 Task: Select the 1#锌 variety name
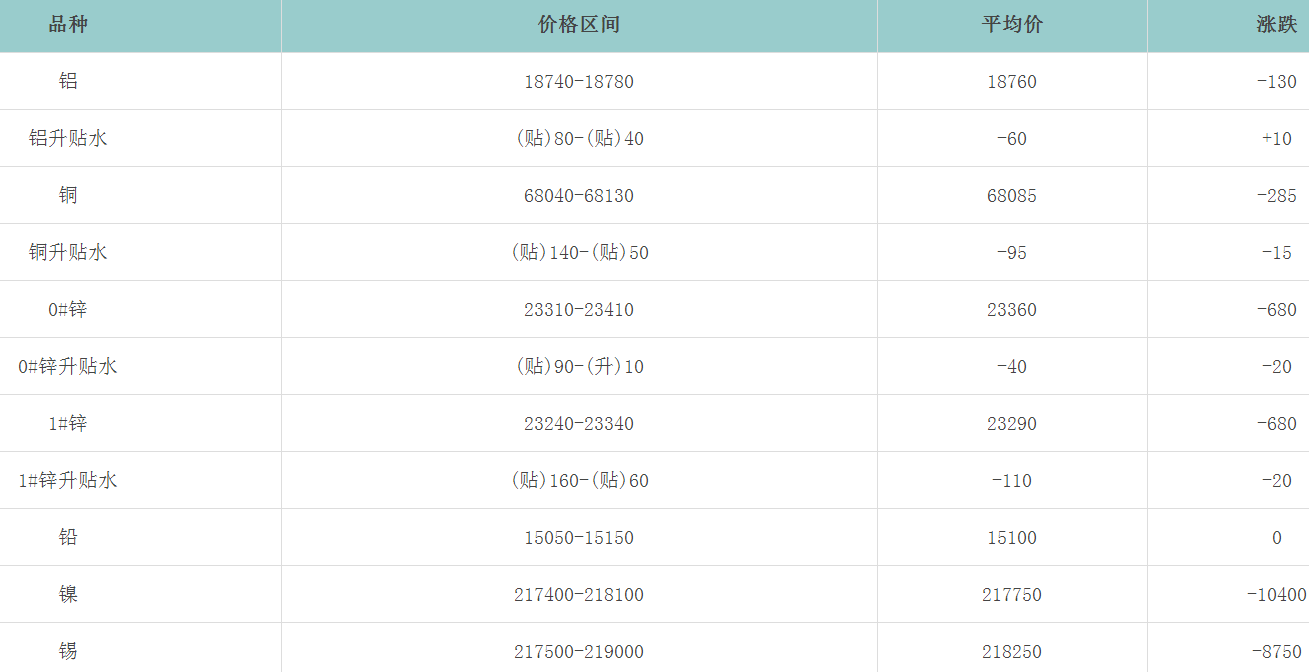pyautogui.click(x=68, y=423)
